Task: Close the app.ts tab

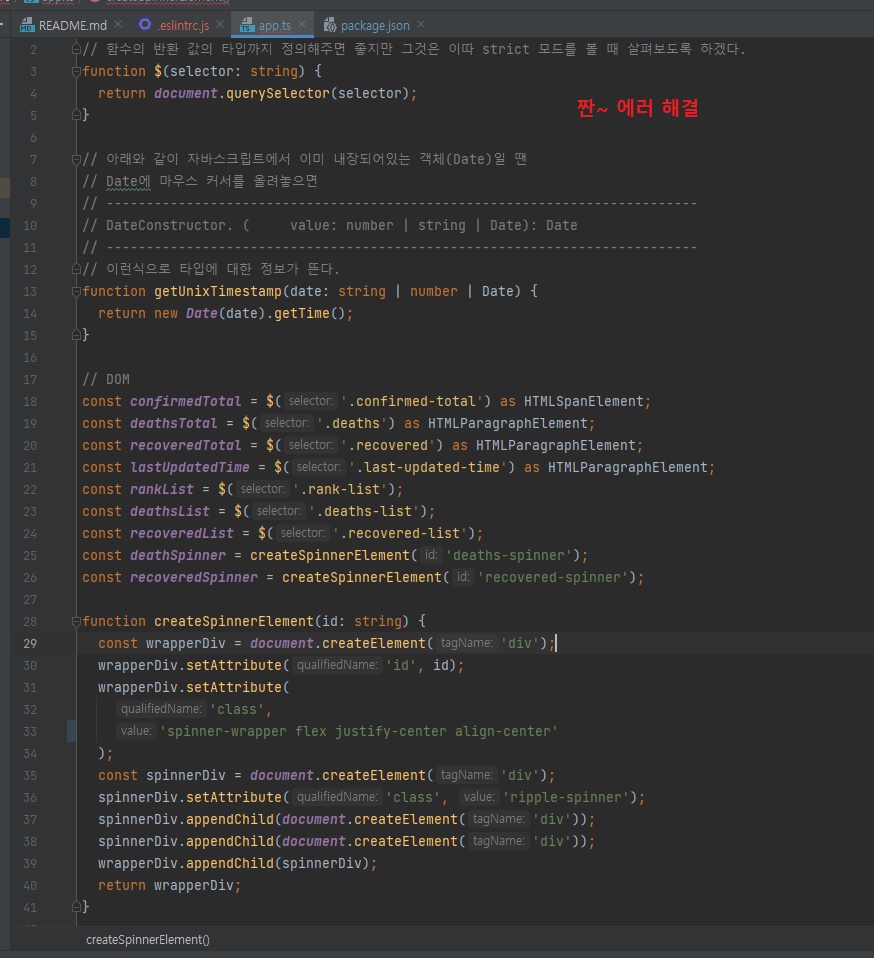Action: (302, 25)
